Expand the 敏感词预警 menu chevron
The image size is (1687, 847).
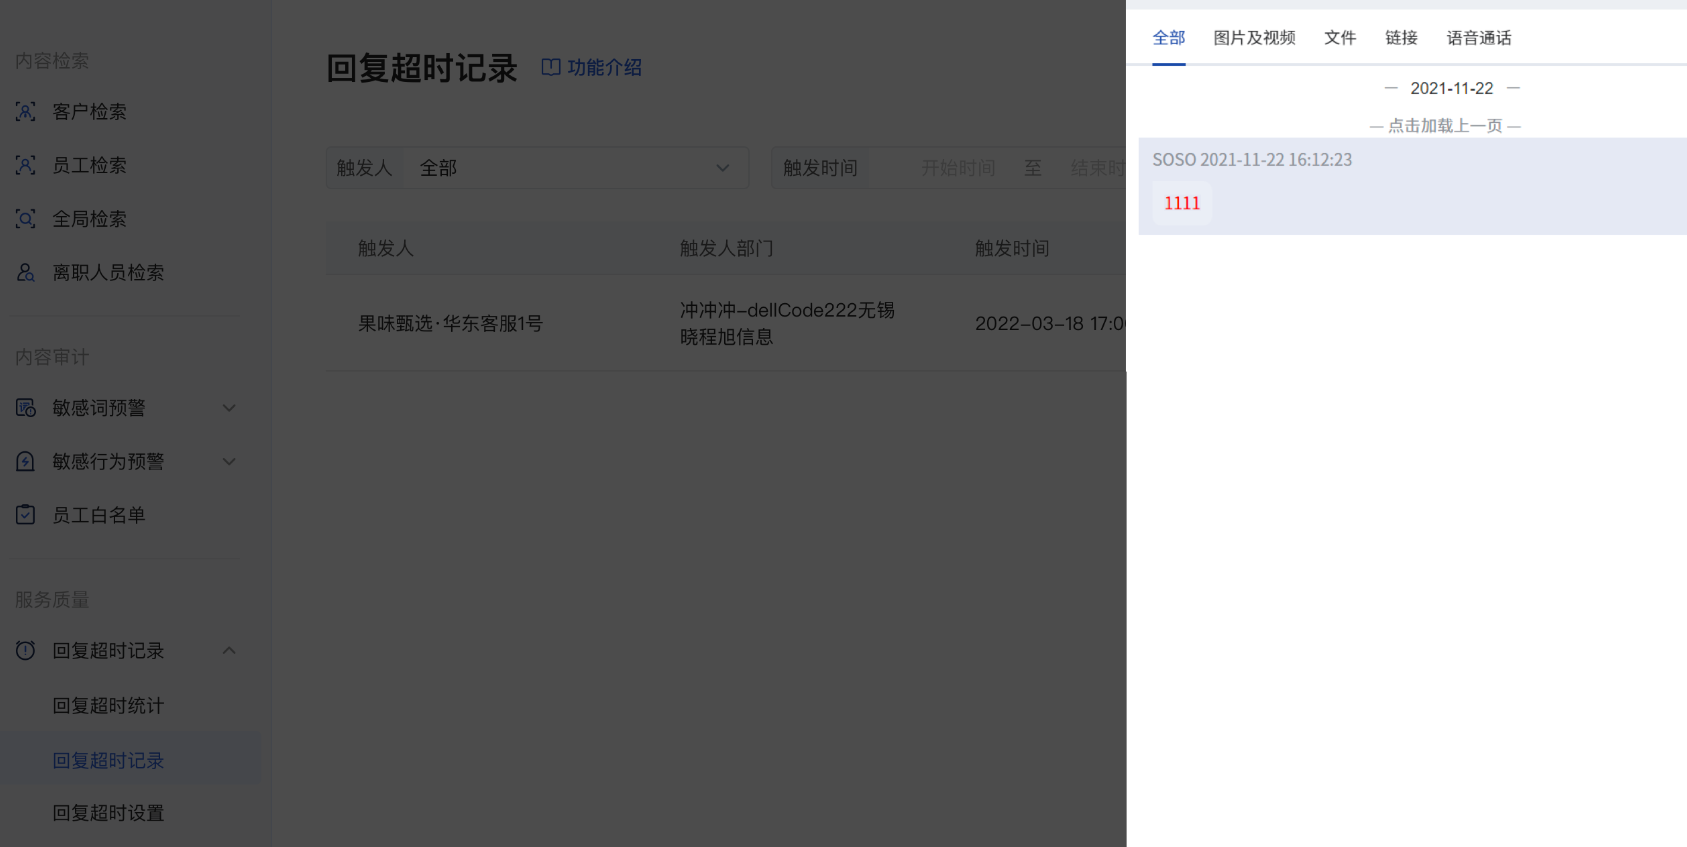[229, 408]
